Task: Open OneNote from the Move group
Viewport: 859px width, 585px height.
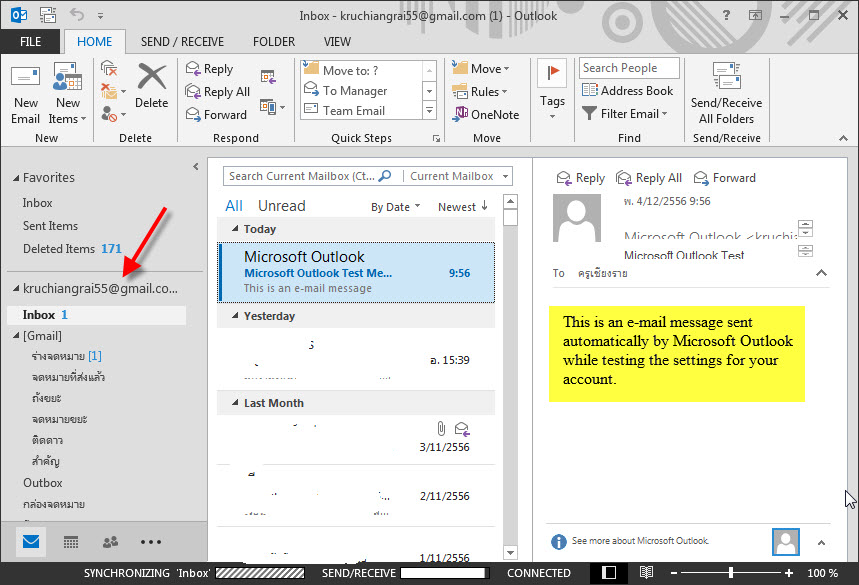Action: pos(485,114)
